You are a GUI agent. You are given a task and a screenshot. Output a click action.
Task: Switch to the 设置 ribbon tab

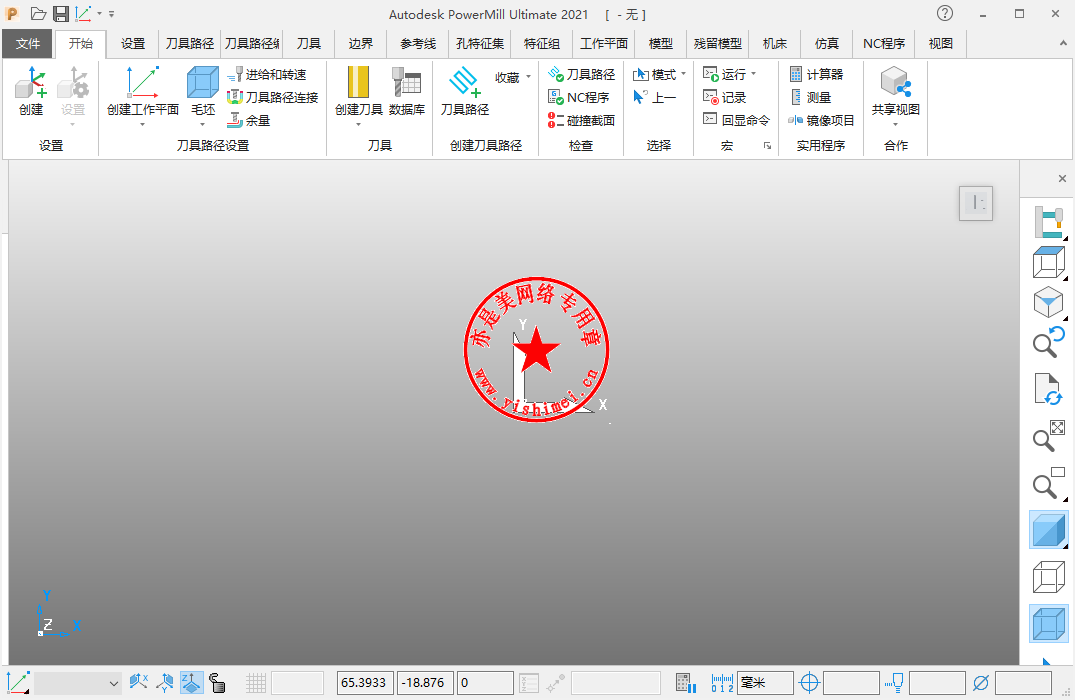[133, 43]
